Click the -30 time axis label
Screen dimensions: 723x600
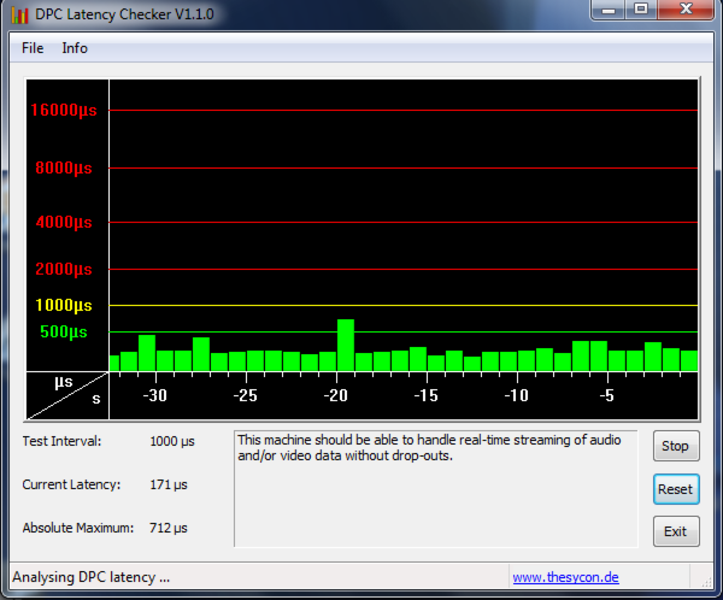pos(155,395)
